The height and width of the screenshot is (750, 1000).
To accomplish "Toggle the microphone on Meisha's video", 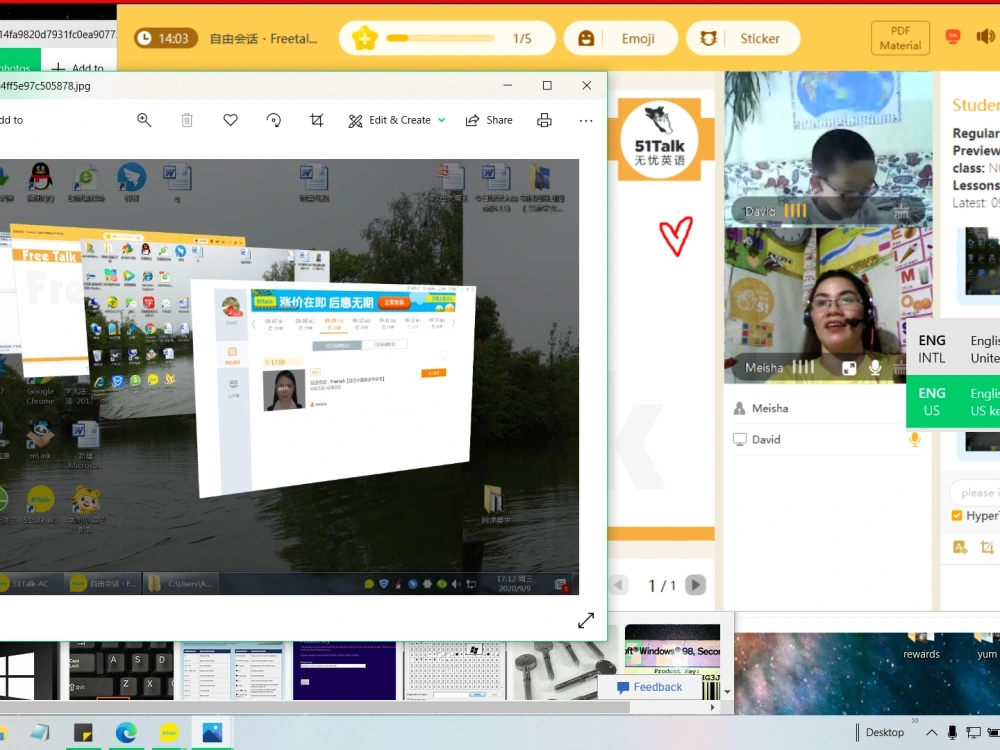I will click(x=875, y=368).
